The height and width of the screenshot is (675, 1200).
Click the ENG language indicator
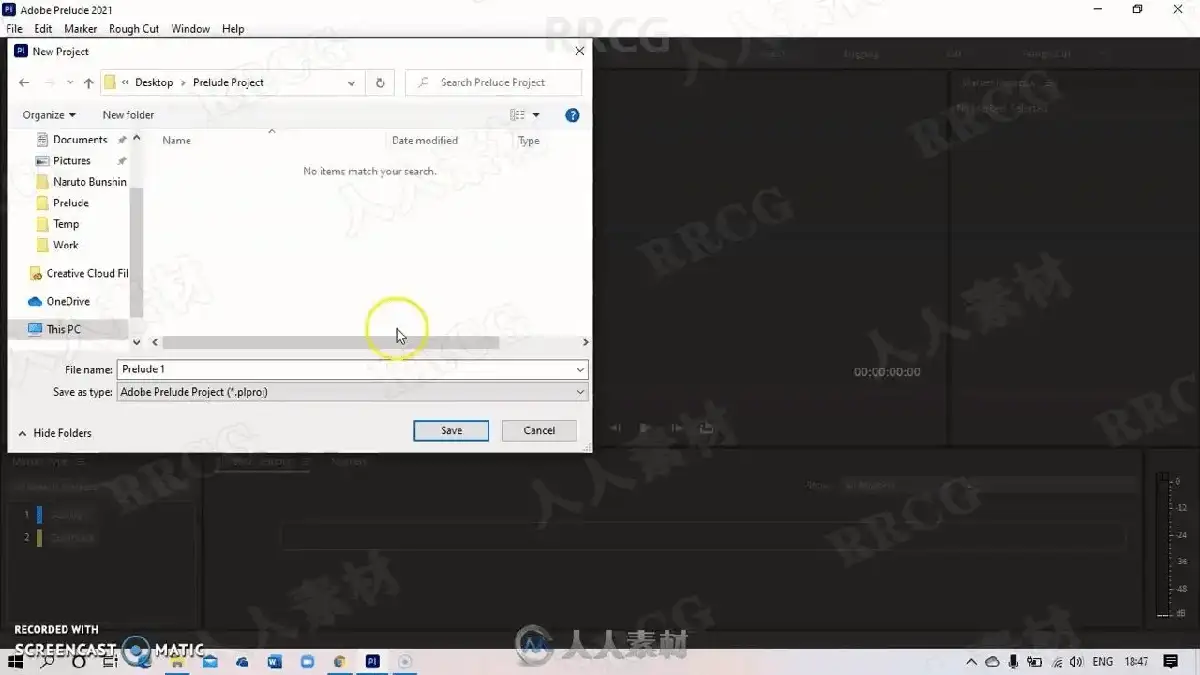[x=1103, y=662]
